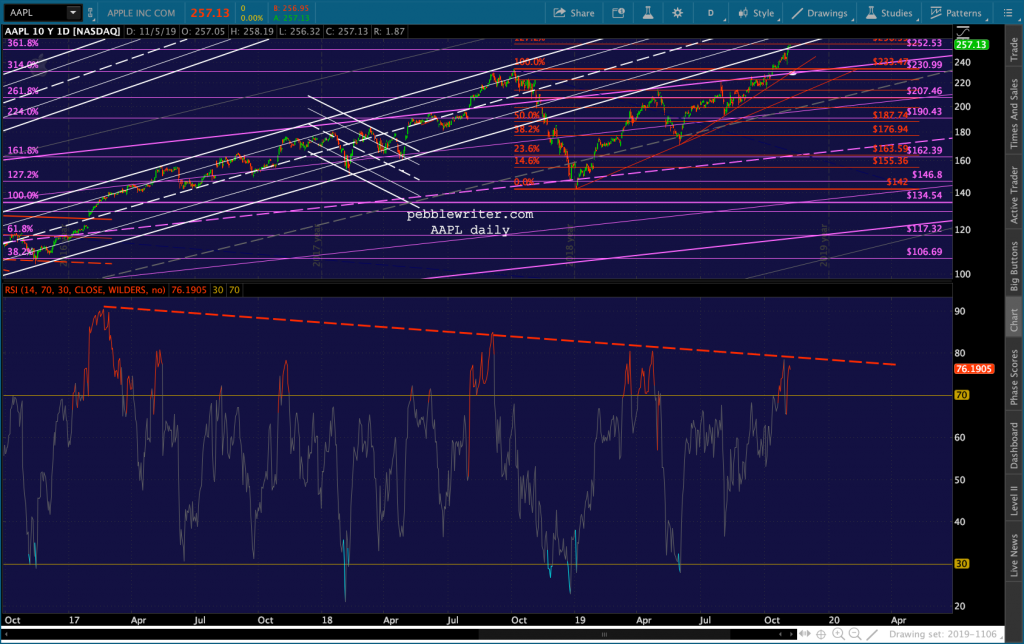Open the Phase Scores side tab
This screenshot has width=1024, height=644.
coord(1014,377)
